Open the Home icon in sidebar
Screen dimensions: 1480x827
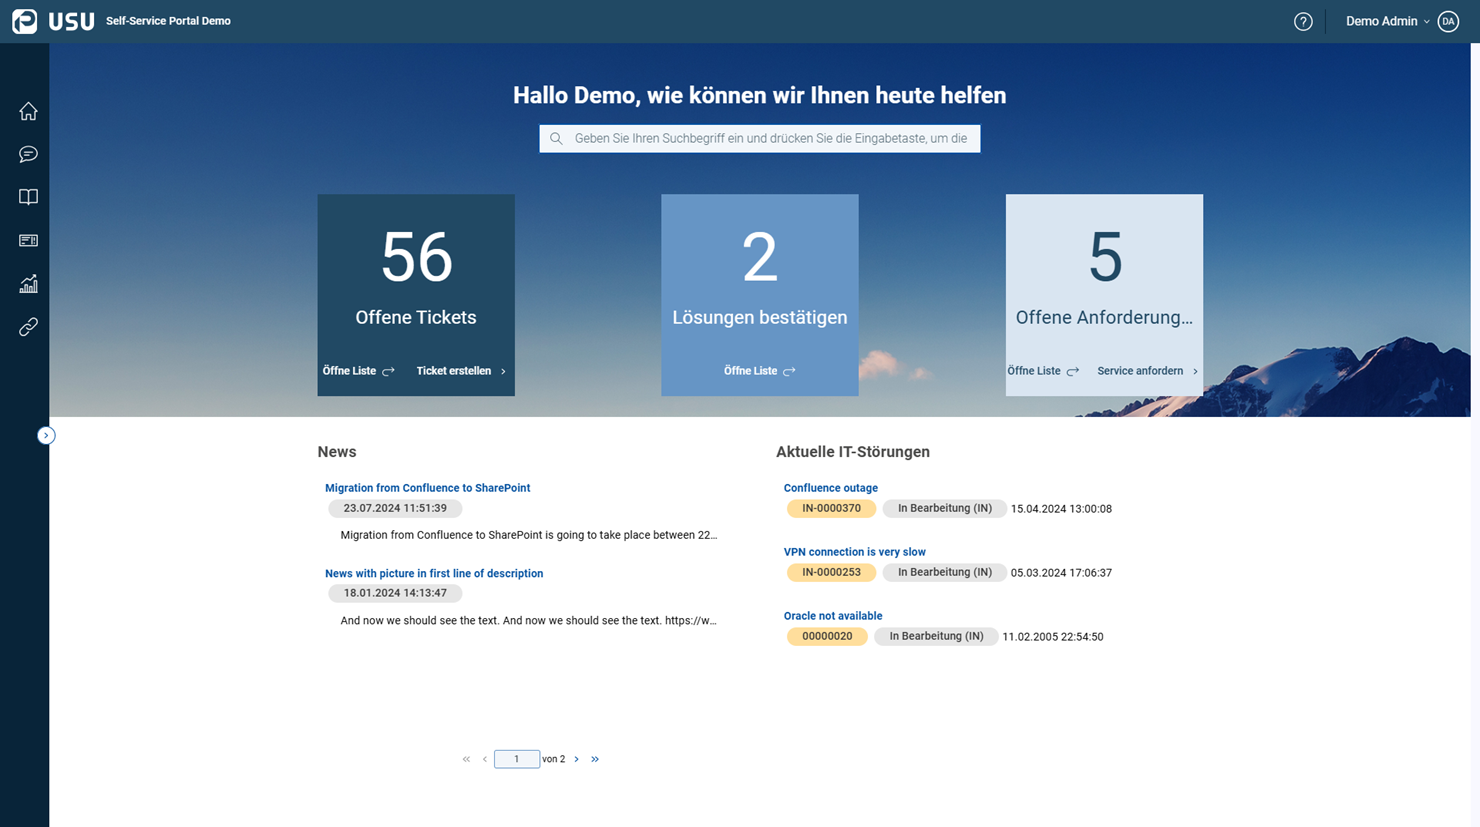(28, 111)
